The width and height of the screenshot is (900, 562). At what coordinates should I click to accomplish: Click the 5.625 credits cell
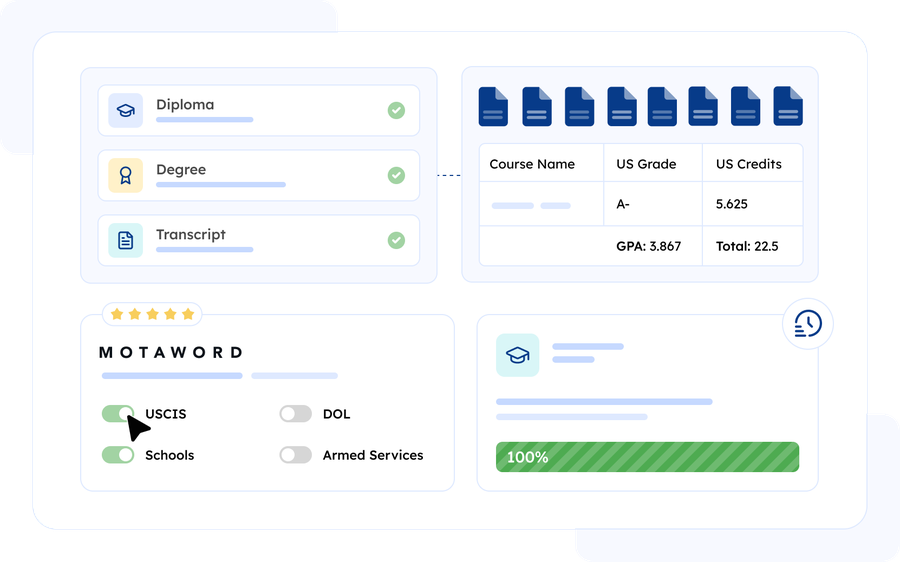point(752,204)
